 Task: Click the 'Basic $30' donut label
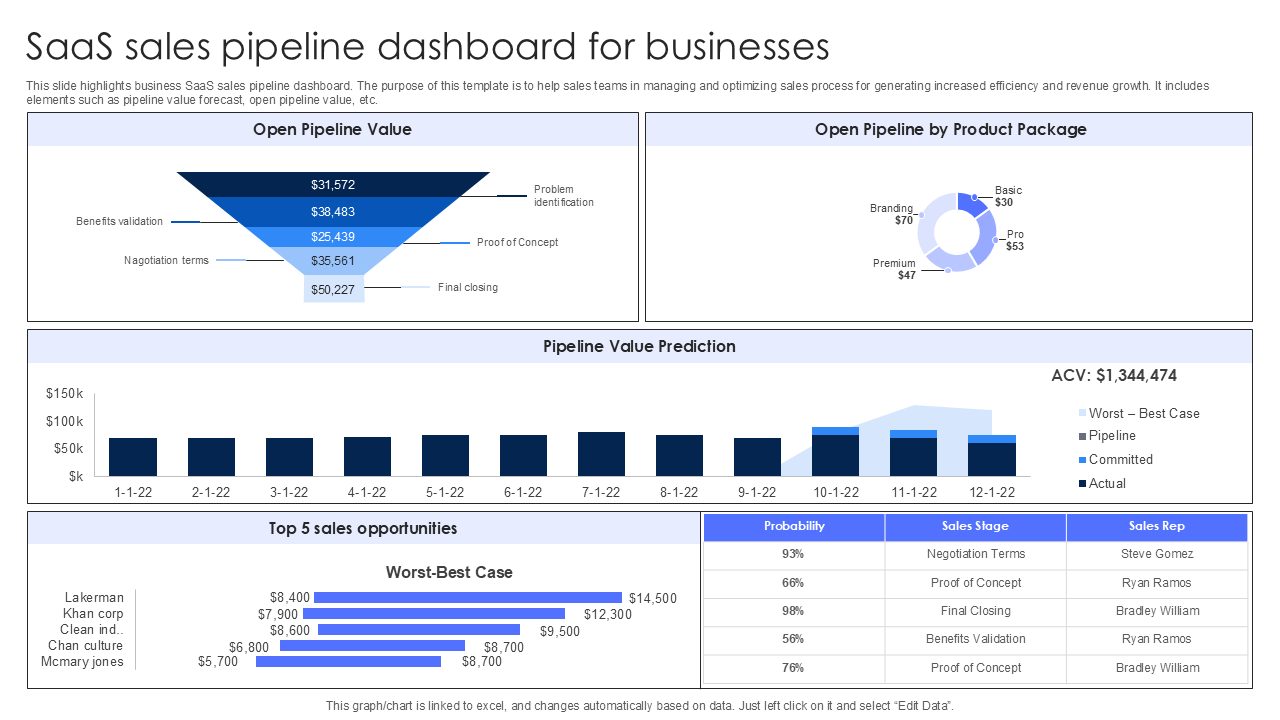[1008, 196]
